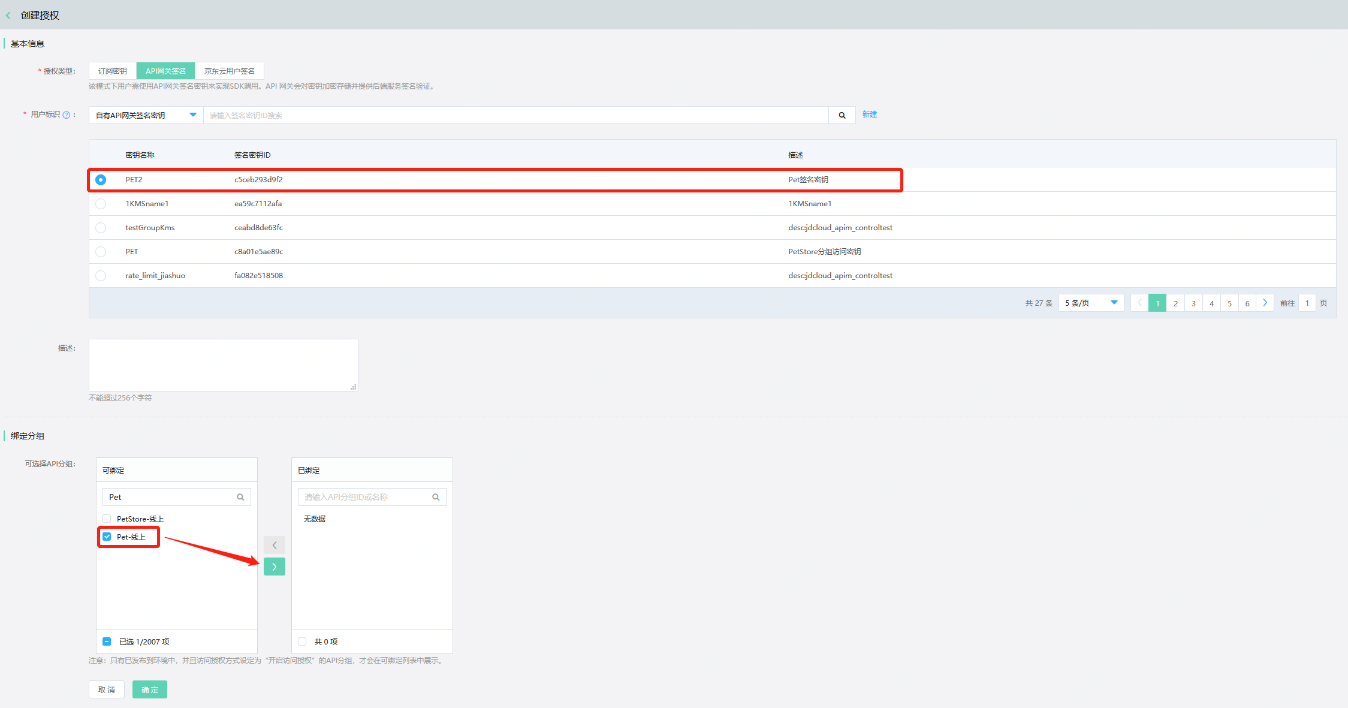
Task: Click the magnifier in the 可绑定 search box
Action: tap(238, 496)
